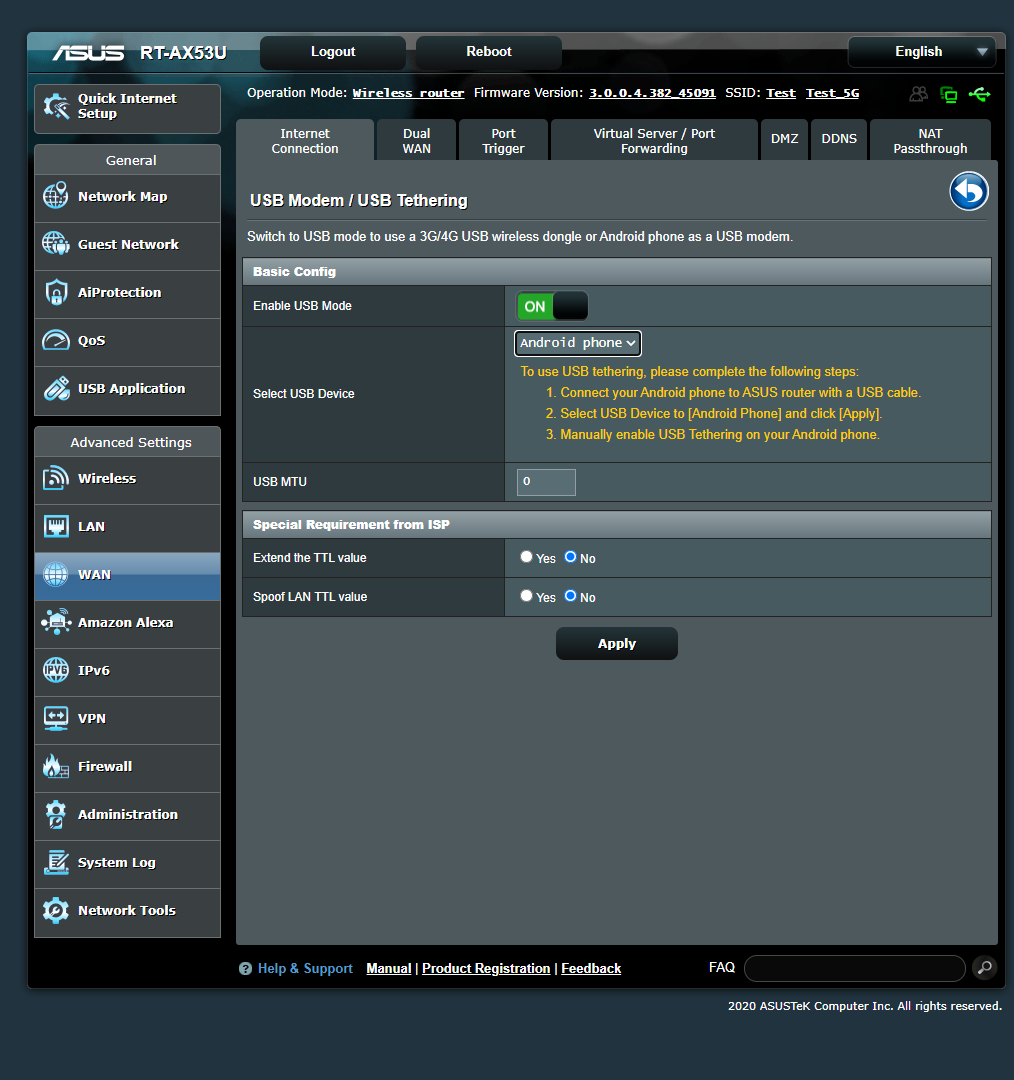Viewport: 1014px width, 1080px height.
Task: Switch to the Dual WAN tab
Action: tap(416, 141)
